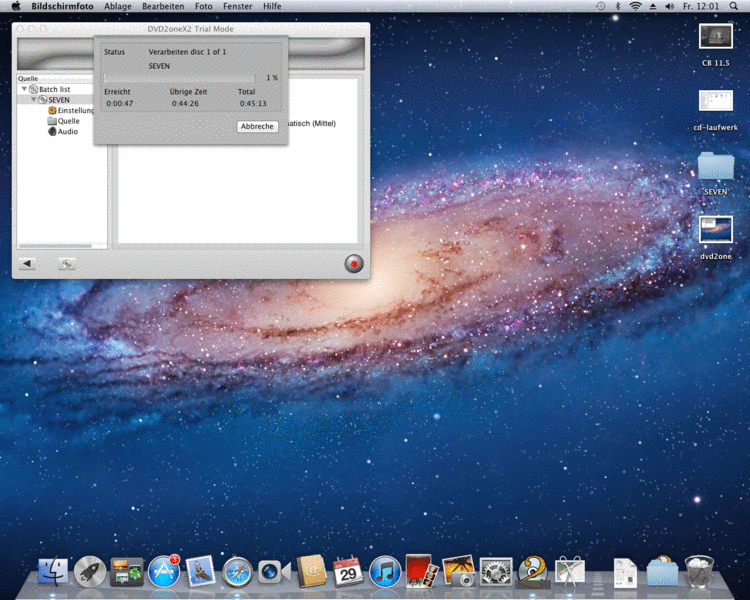Click the eject icon in menu bar
This screenshot has width=750, height=600.
(x=653, y=6)
